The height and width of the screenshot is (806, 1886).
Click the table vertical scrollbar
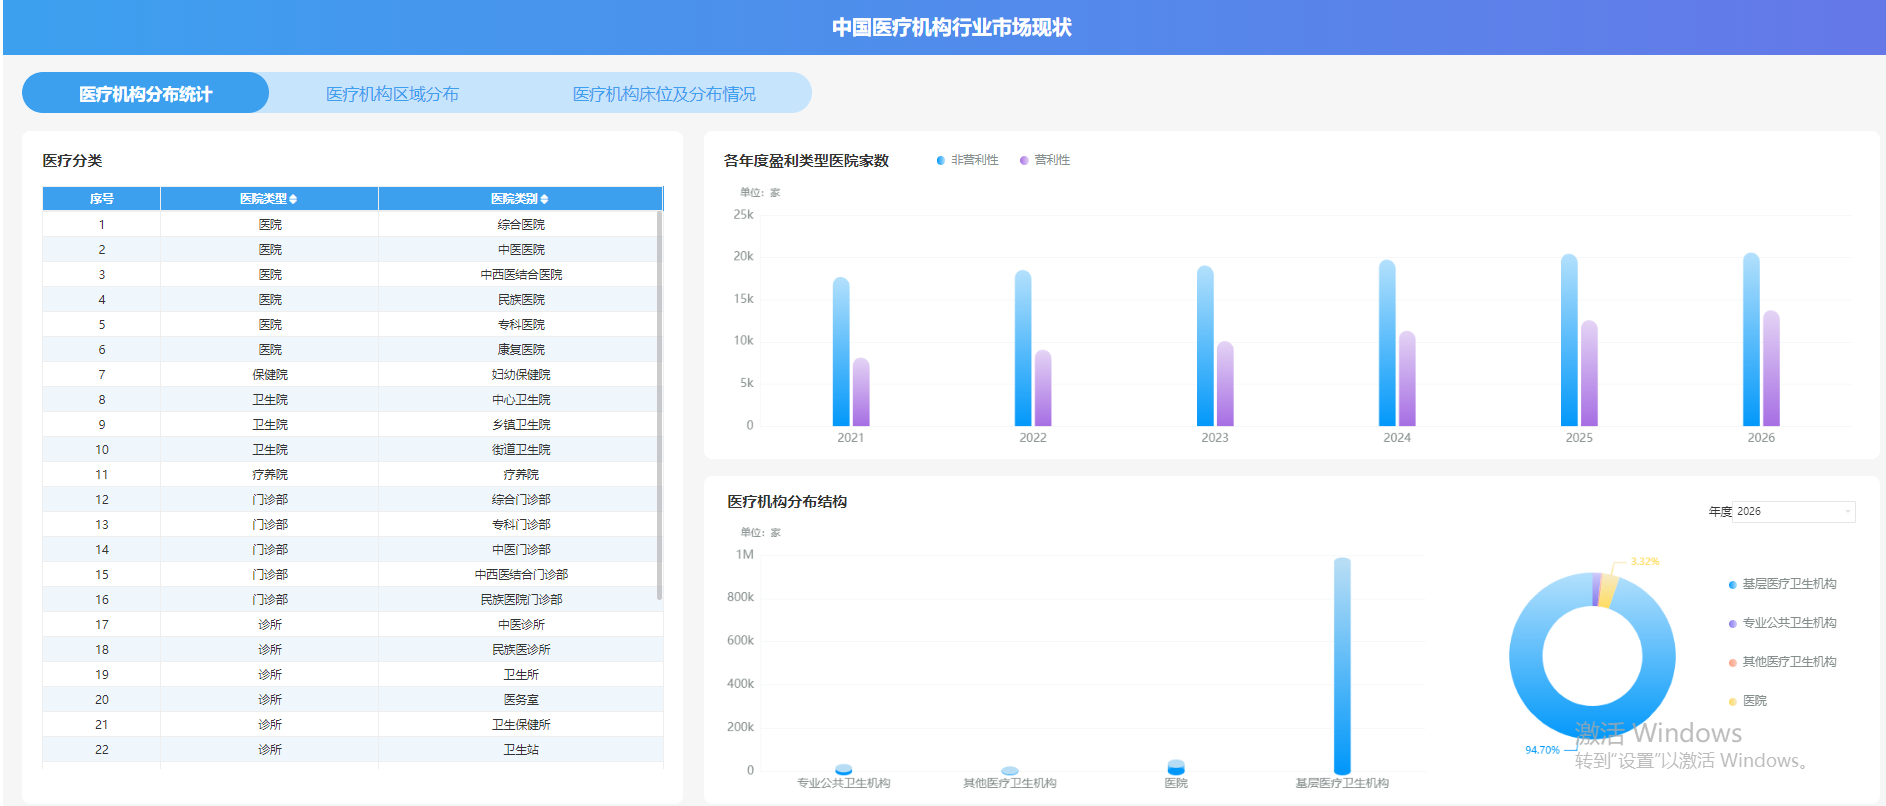(x=660, y=405)
